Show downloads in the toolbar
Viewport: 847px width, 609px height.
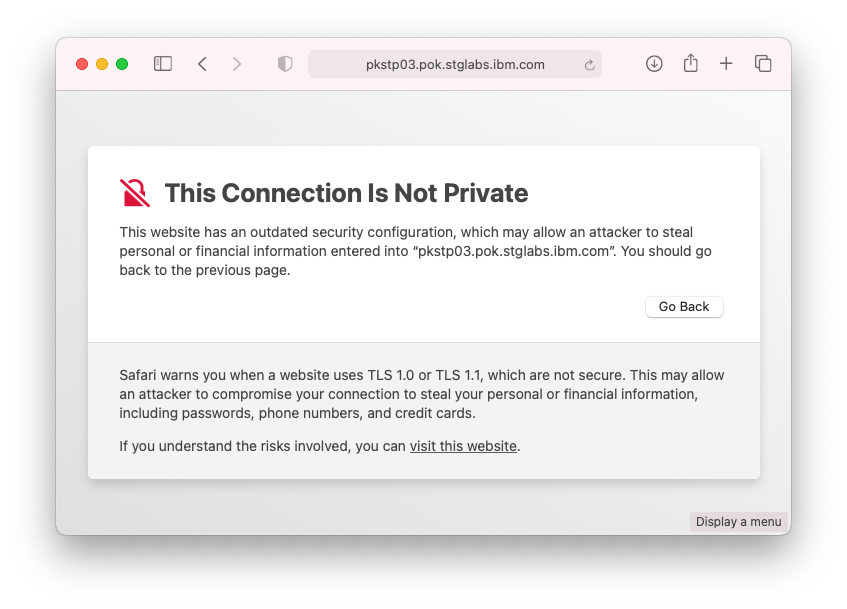(654, 64)
